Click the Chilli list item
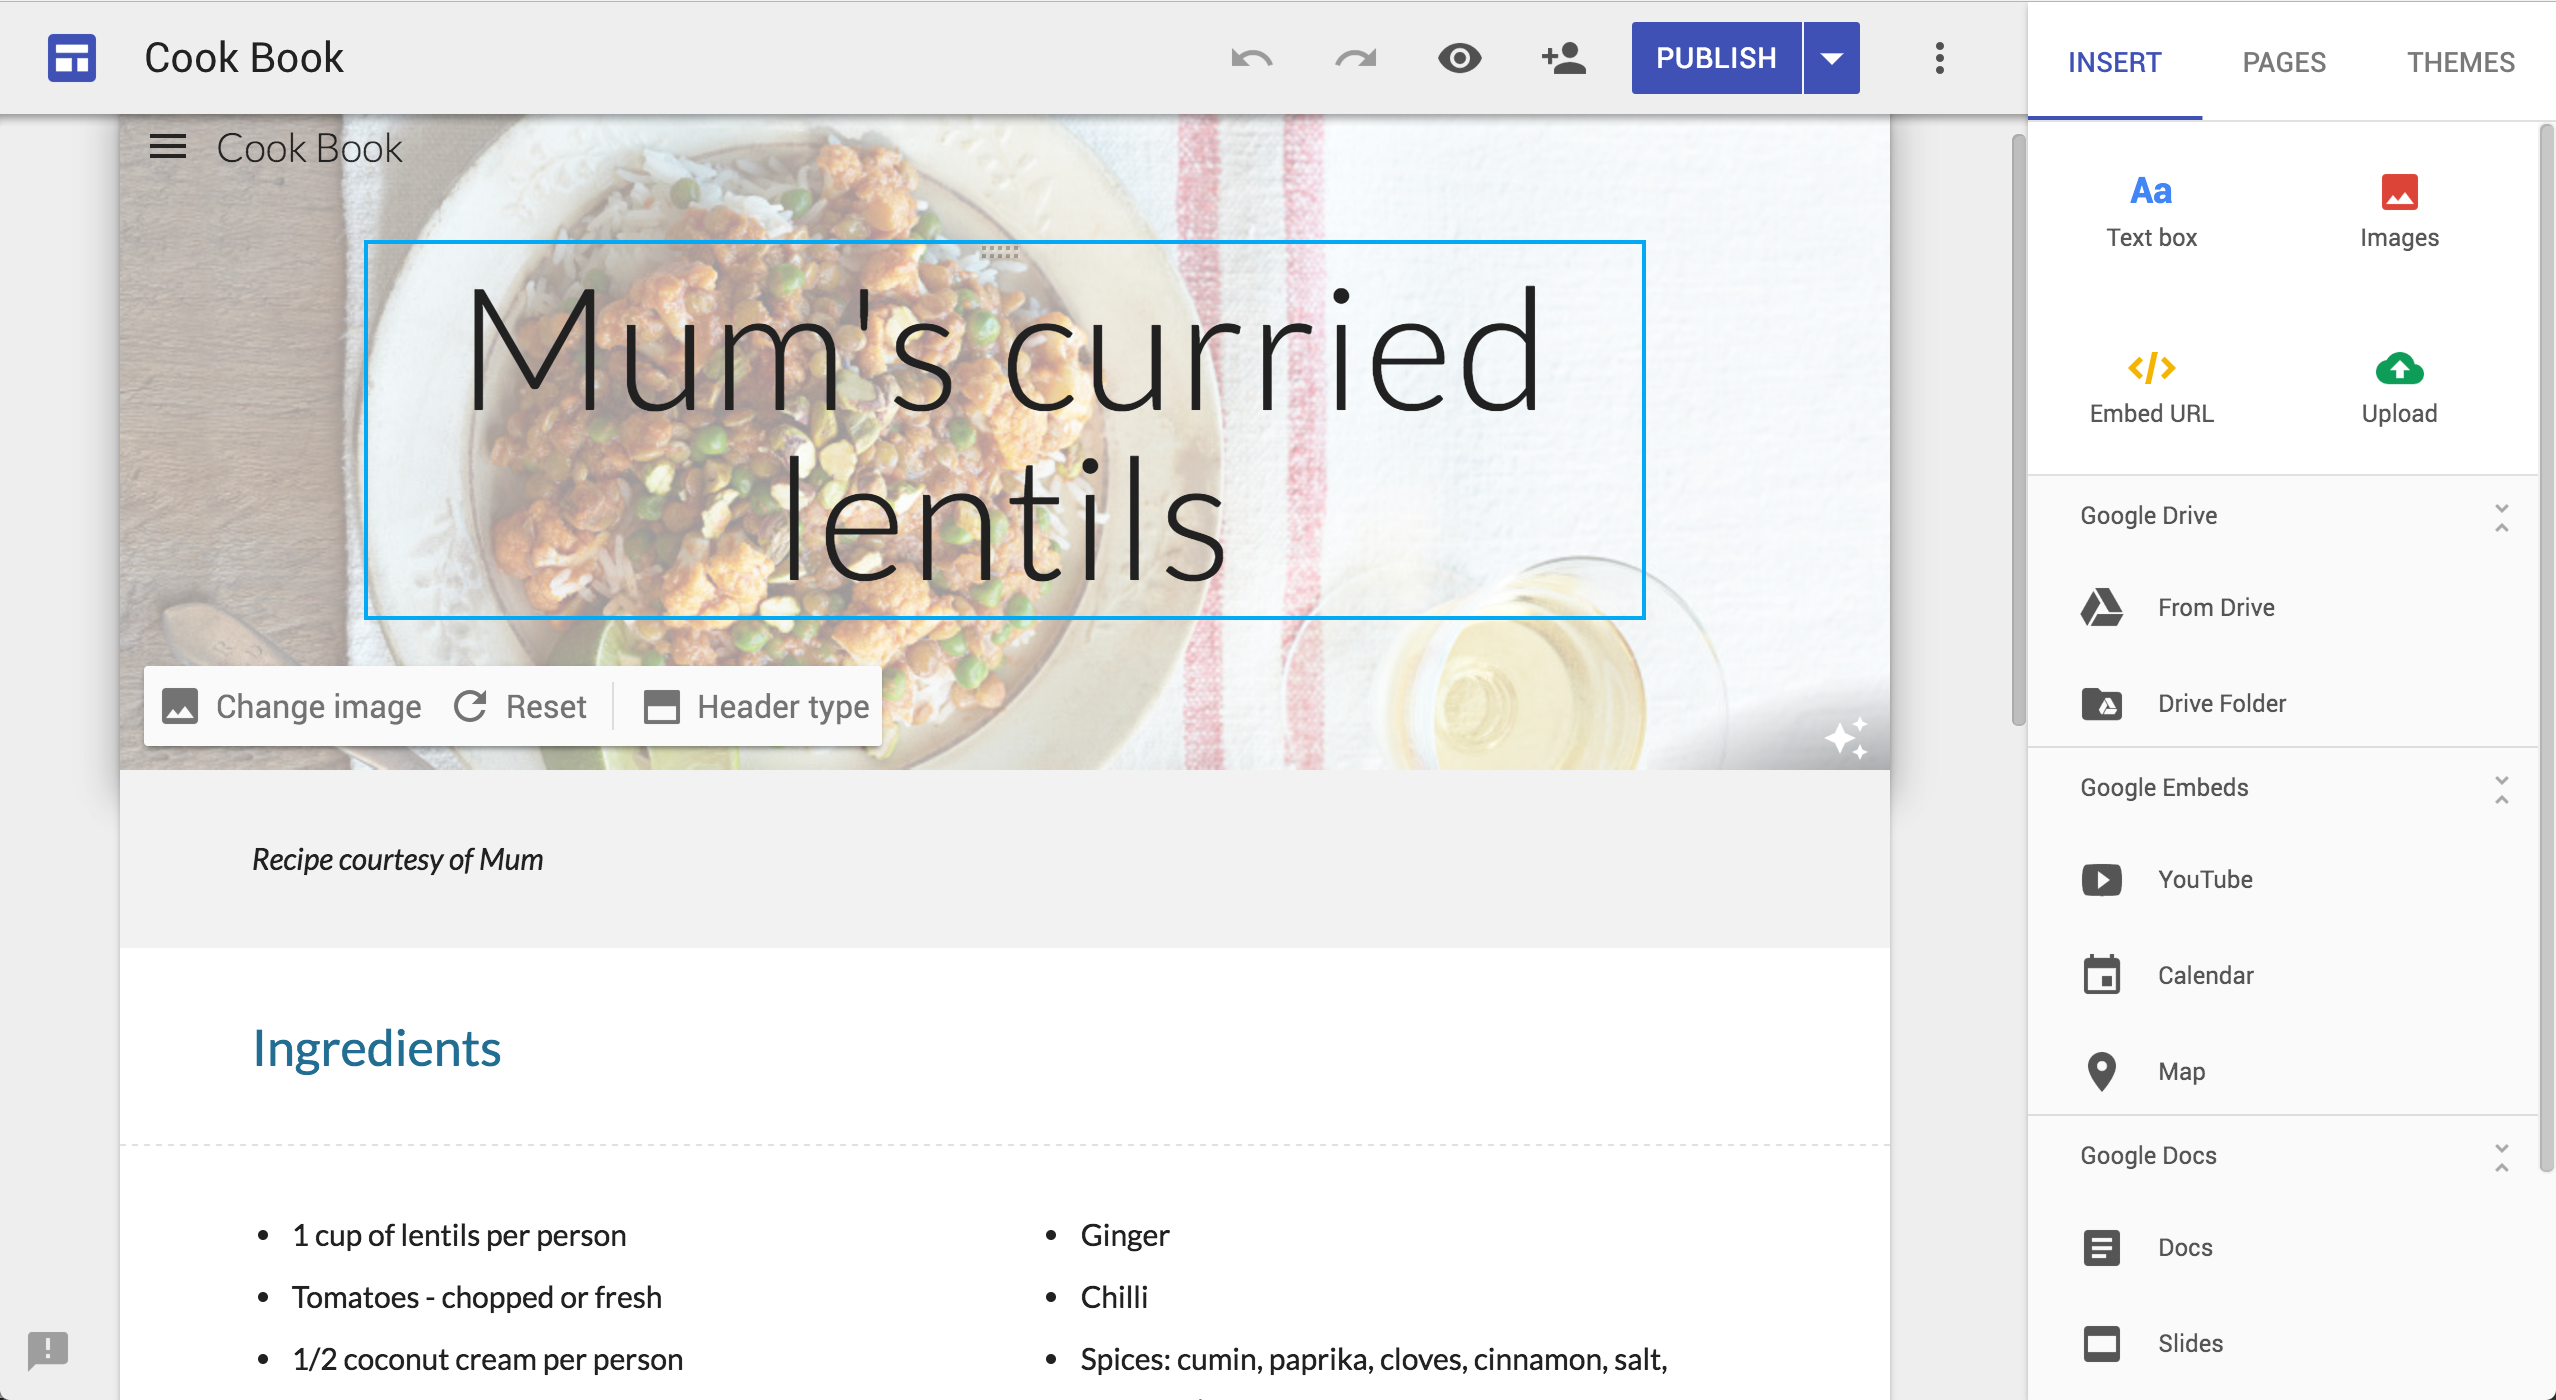The width and height of the screenshot is (2556, 1400). pyautogui.click(x=1114, y=1298)
